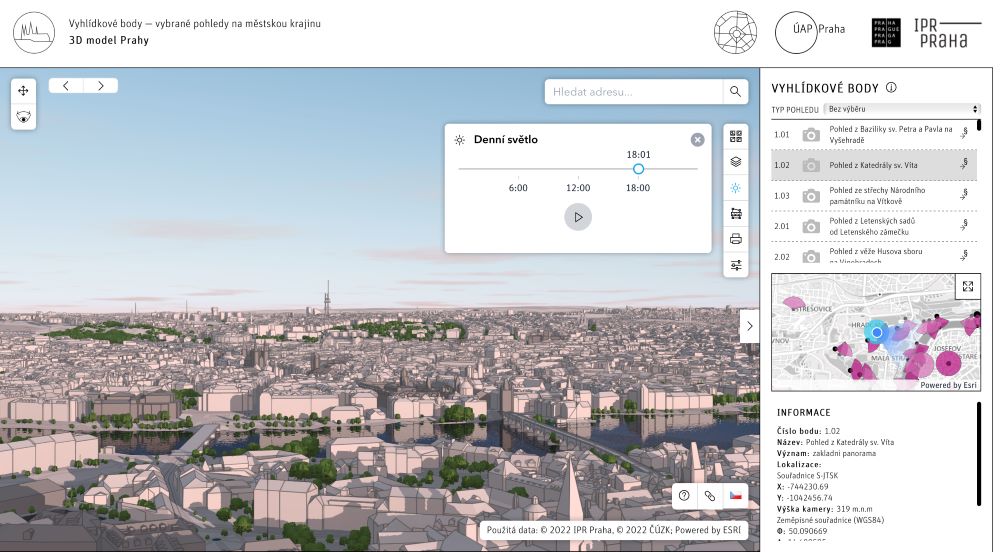
Task: Select viewpoint 1.01 Pohled z Baziliky
Action: coord(872,134)
